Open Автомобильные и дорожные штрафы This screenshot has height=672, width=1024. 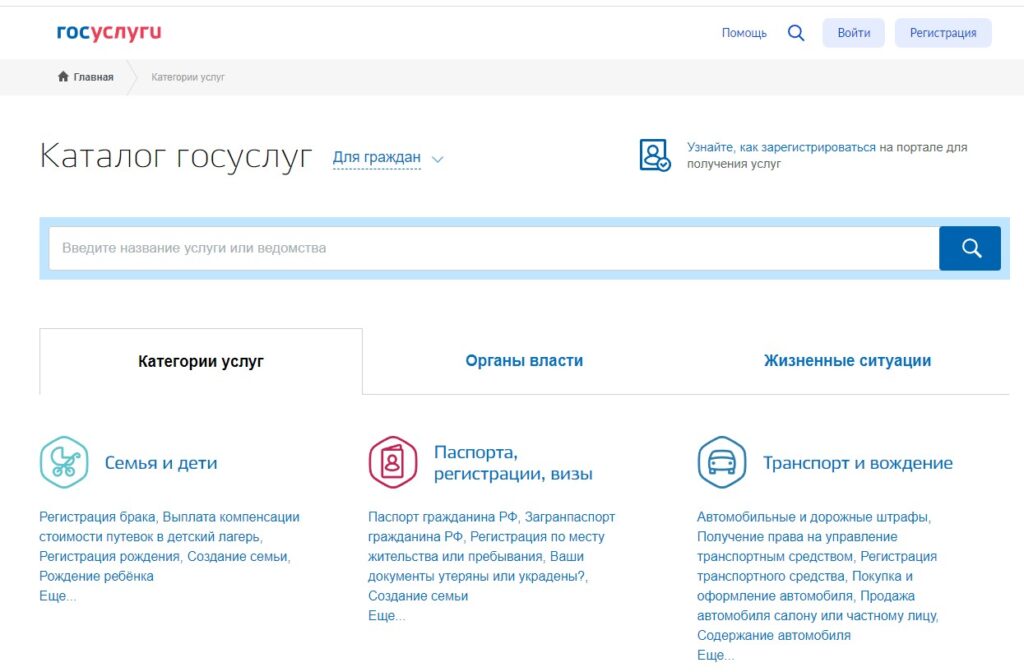click(x=812, y=516)
